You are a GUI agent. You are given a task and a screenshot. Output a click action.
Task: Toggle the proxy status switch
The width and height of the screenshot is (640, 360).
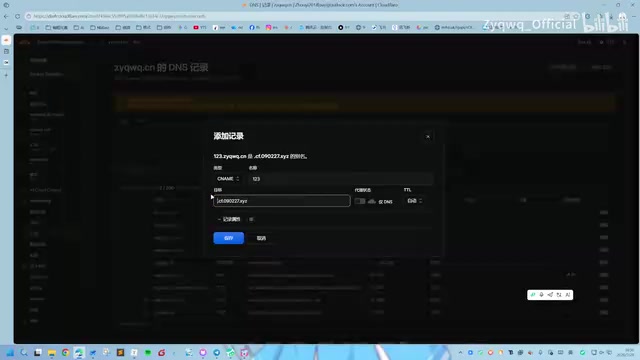point(360,201)
